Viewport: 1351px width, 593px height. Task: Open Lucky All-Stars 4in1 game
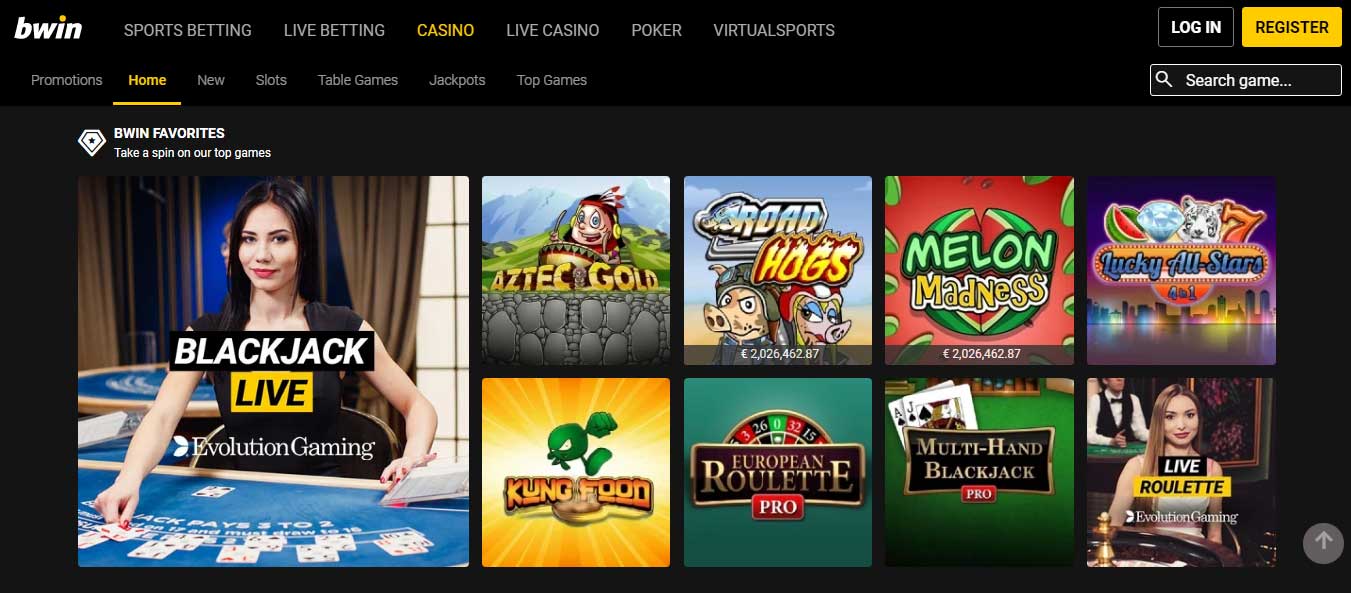click(1181, 271)
